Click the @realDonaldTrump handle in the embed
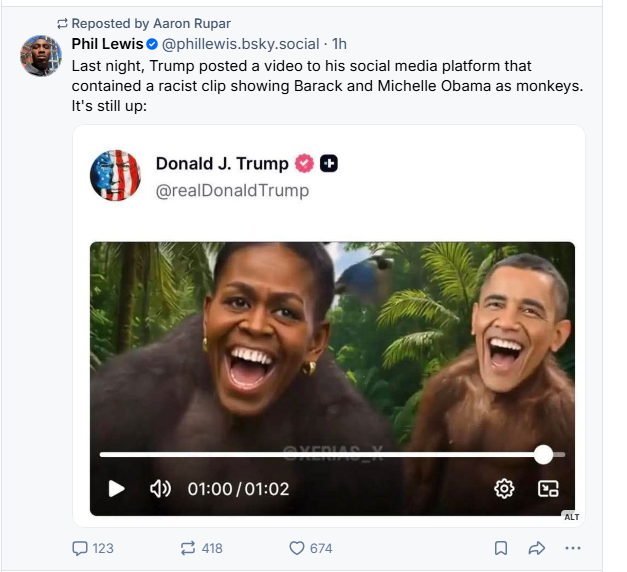 point(232,190)
